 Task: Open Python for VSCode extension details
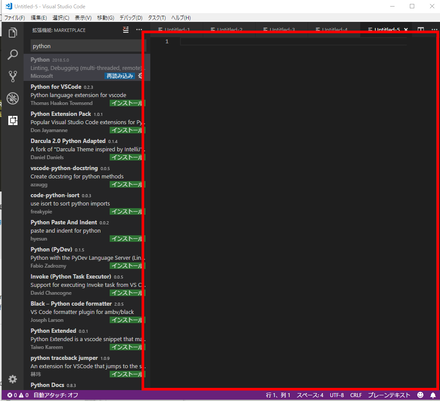point(87,95)
